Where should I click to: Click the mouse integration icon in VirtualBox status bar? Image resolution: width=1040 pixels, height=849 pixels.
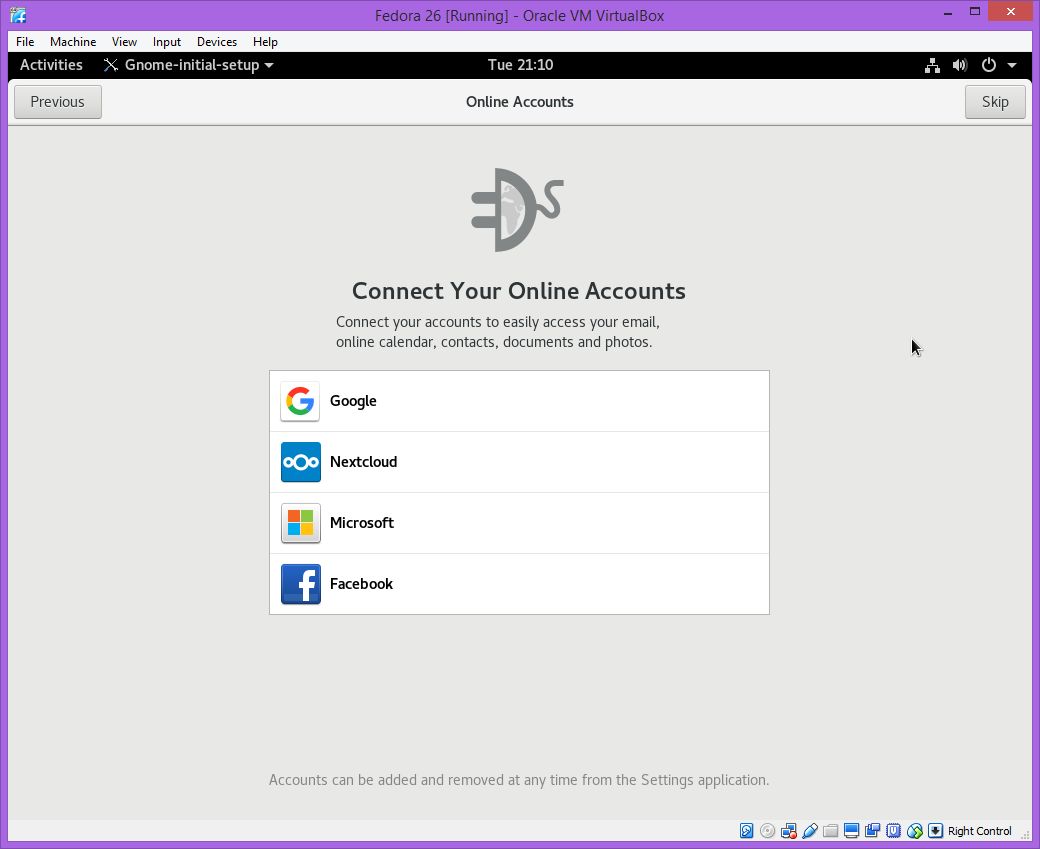915,830
